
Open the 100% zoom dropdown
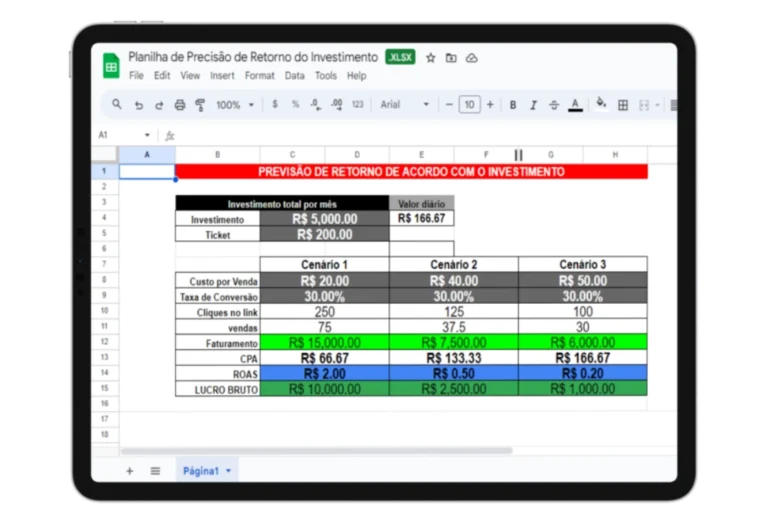[235, 105]
